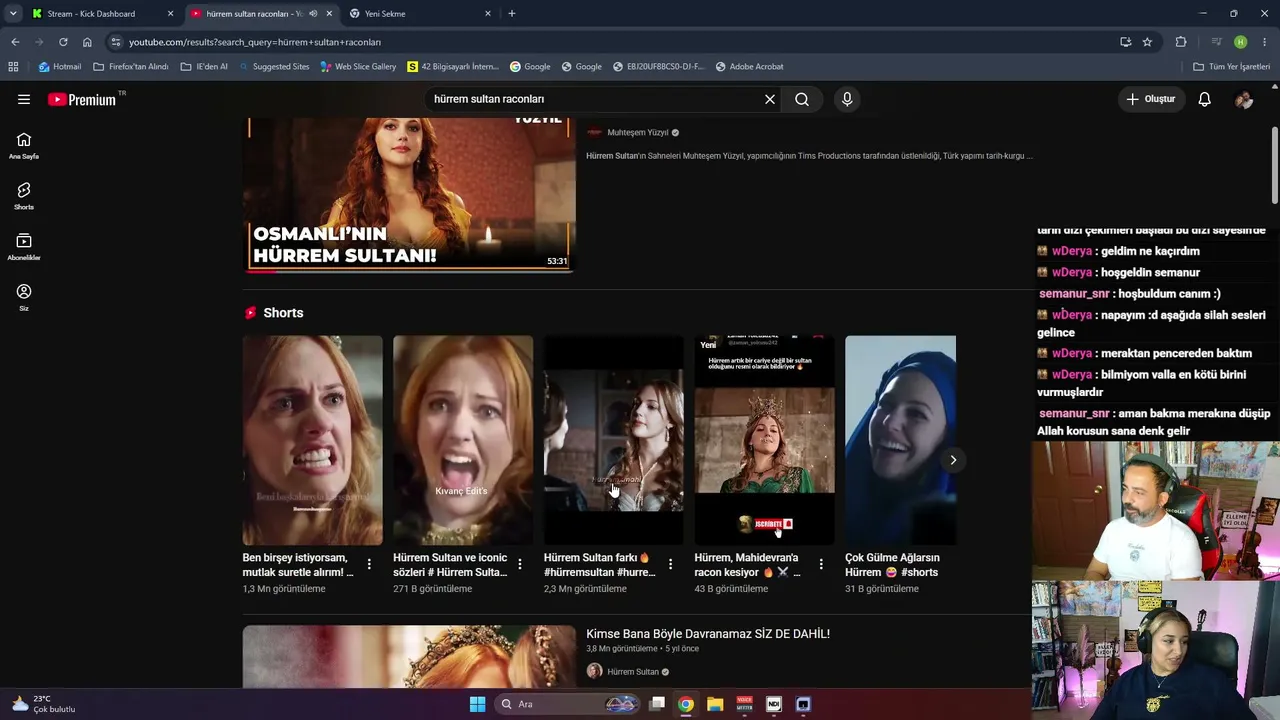
Task: Open more options for 'Ben birşey istiyorsam' short
Action: click(x=369, y=565)
